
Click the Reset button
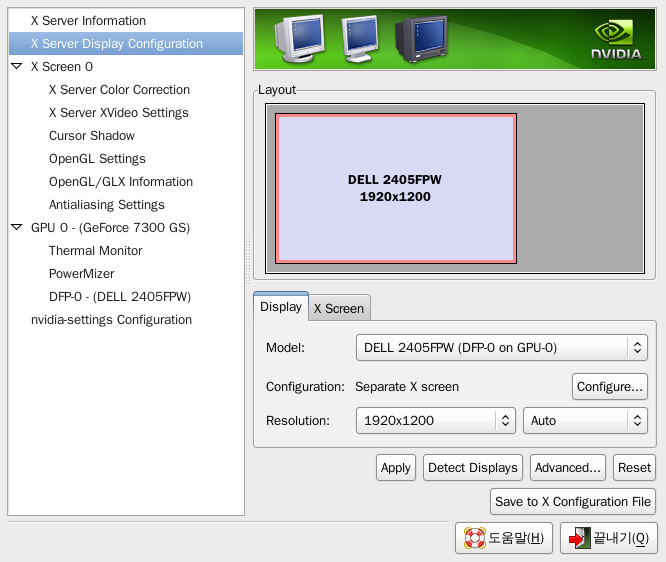coord(634,468)
